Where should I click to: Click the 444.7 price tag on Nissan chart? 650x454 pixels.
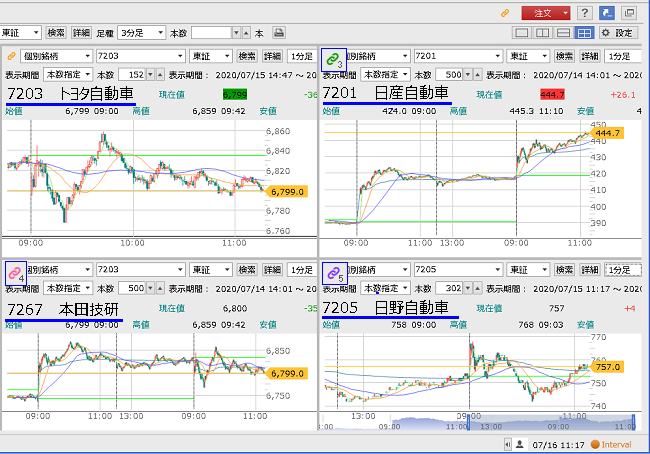tap(606, 133)
